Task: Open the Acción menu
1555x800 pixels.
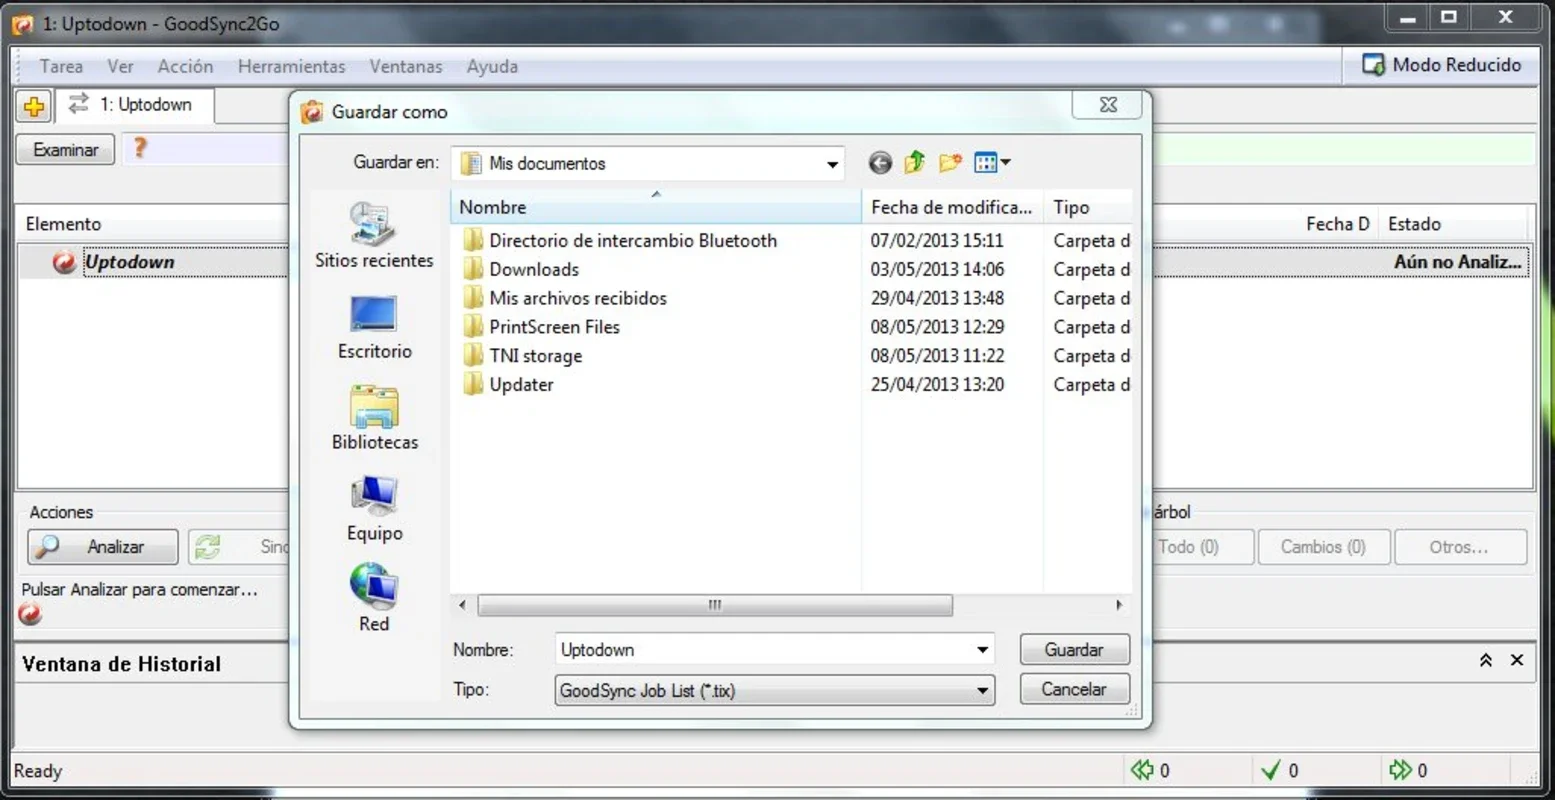Action: (185, 66)
